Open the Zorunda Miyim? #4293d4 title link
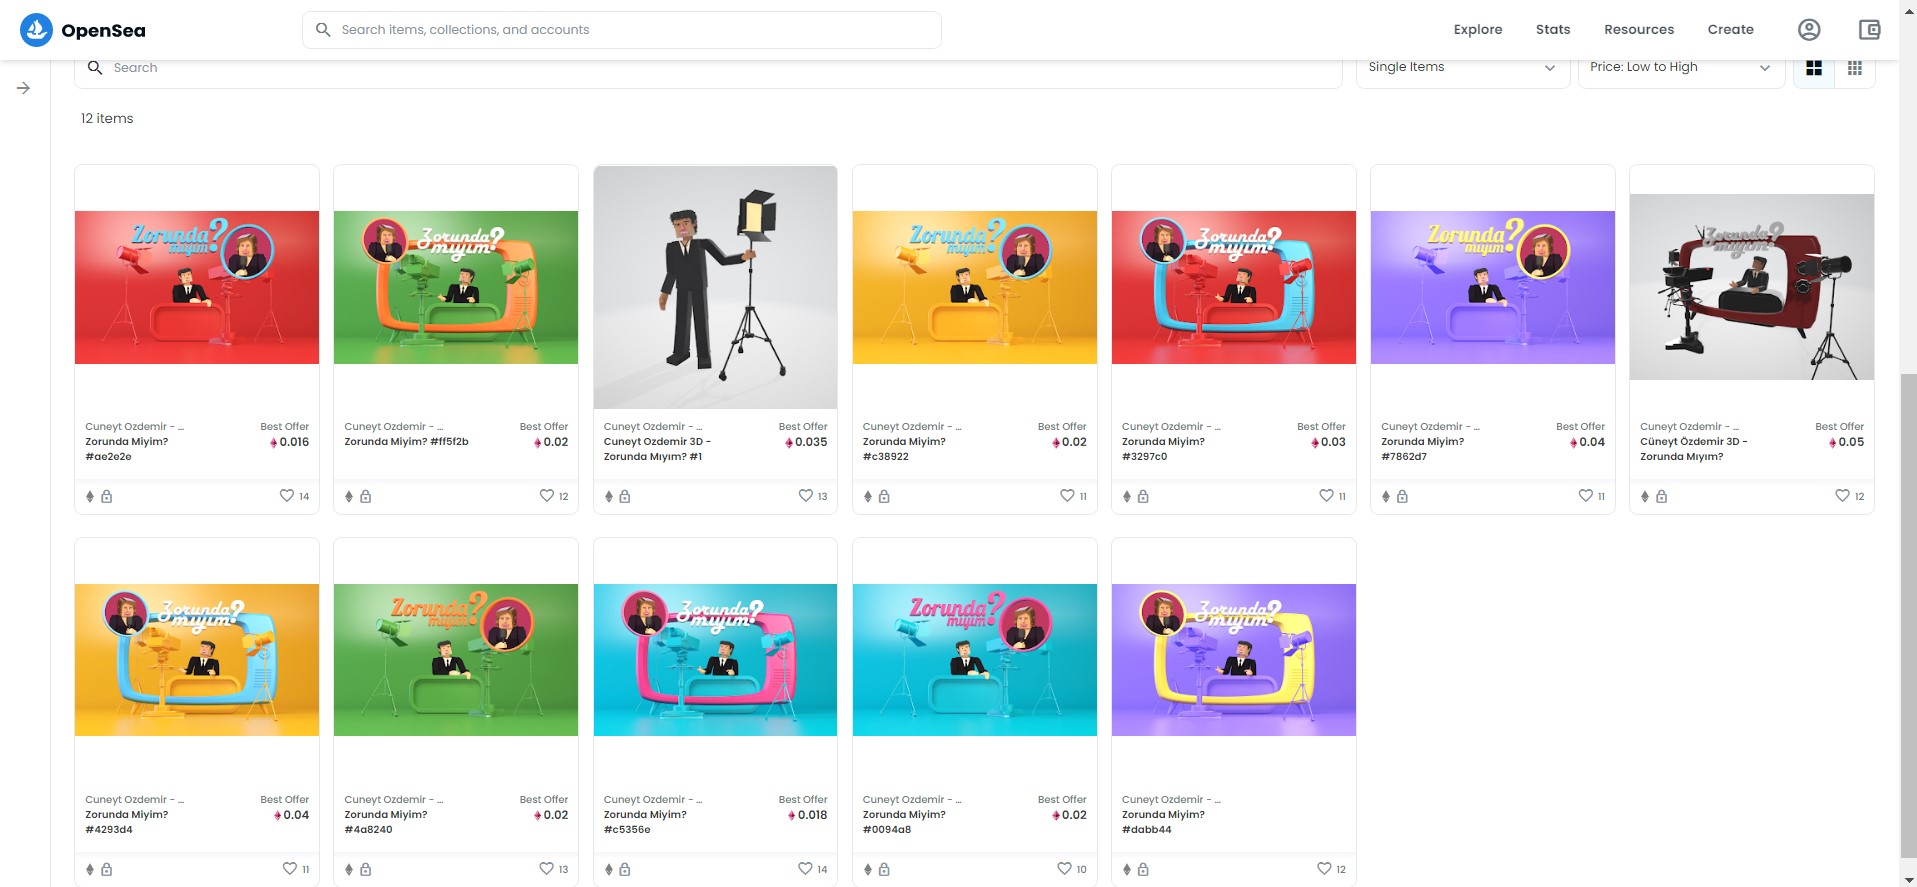The image size is (1917, 887). point(127,822)
